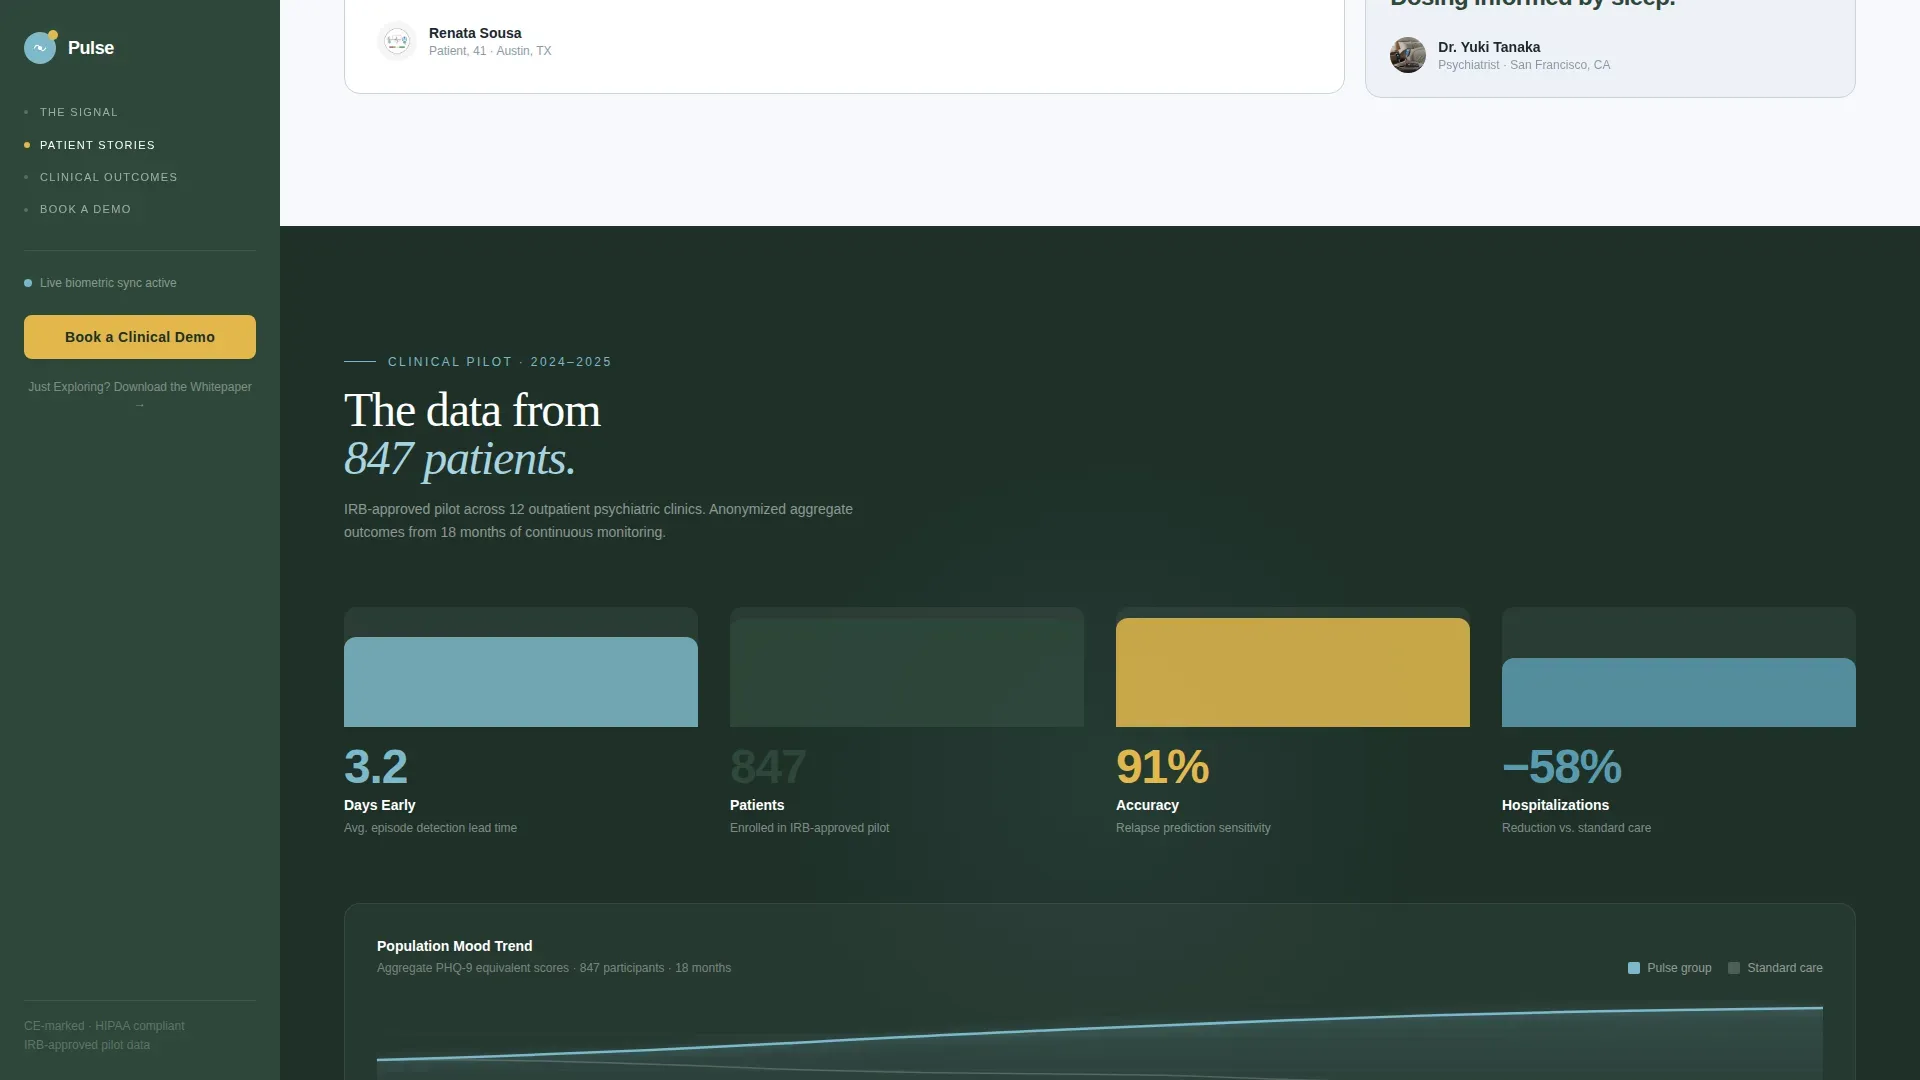Select Book a Demo nav link
This screenshot has width=1920, height=1080.
coord(85,209)
